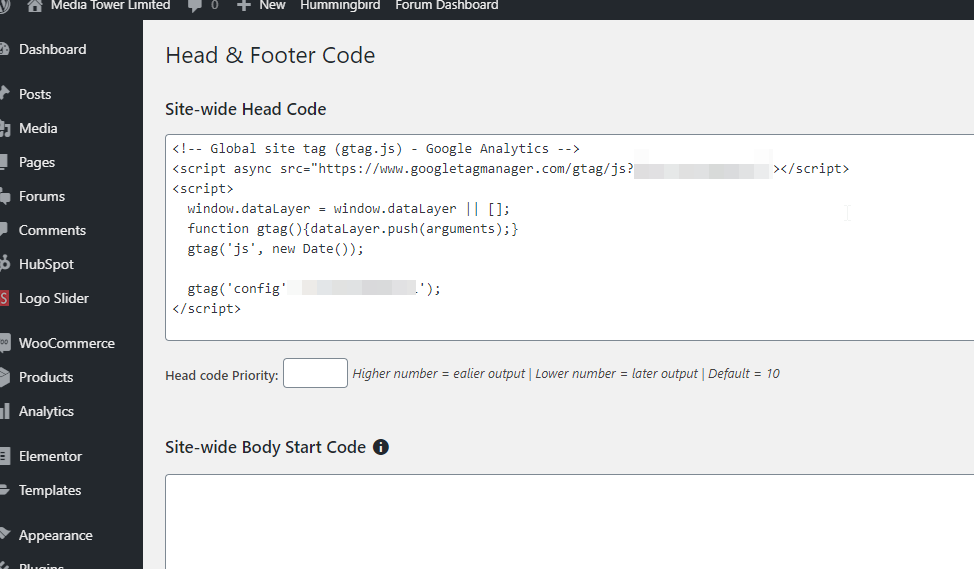Click the Comments bubble icon in sidebar

tap(4, 230)
